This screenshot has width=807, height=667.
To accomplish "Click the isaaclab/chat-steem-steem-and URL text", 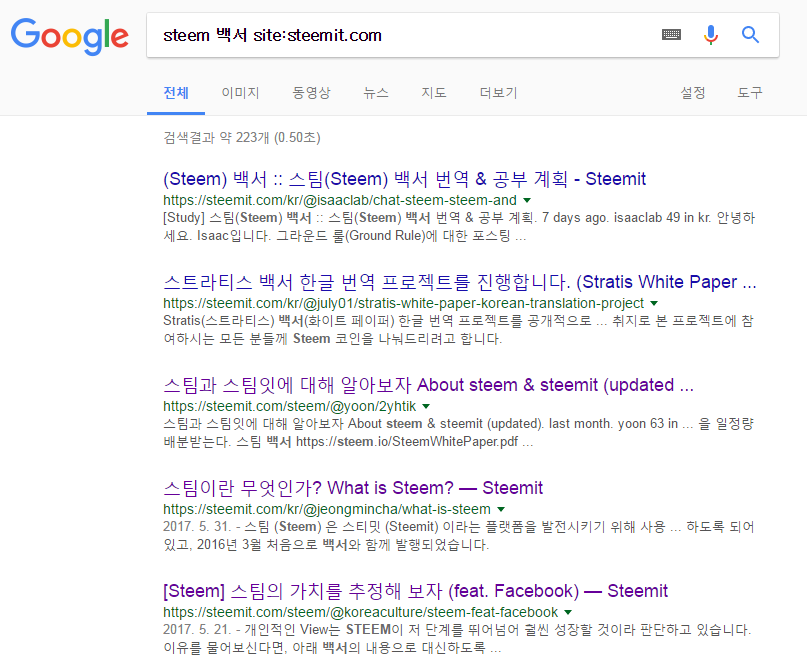I will coord(340,200).
